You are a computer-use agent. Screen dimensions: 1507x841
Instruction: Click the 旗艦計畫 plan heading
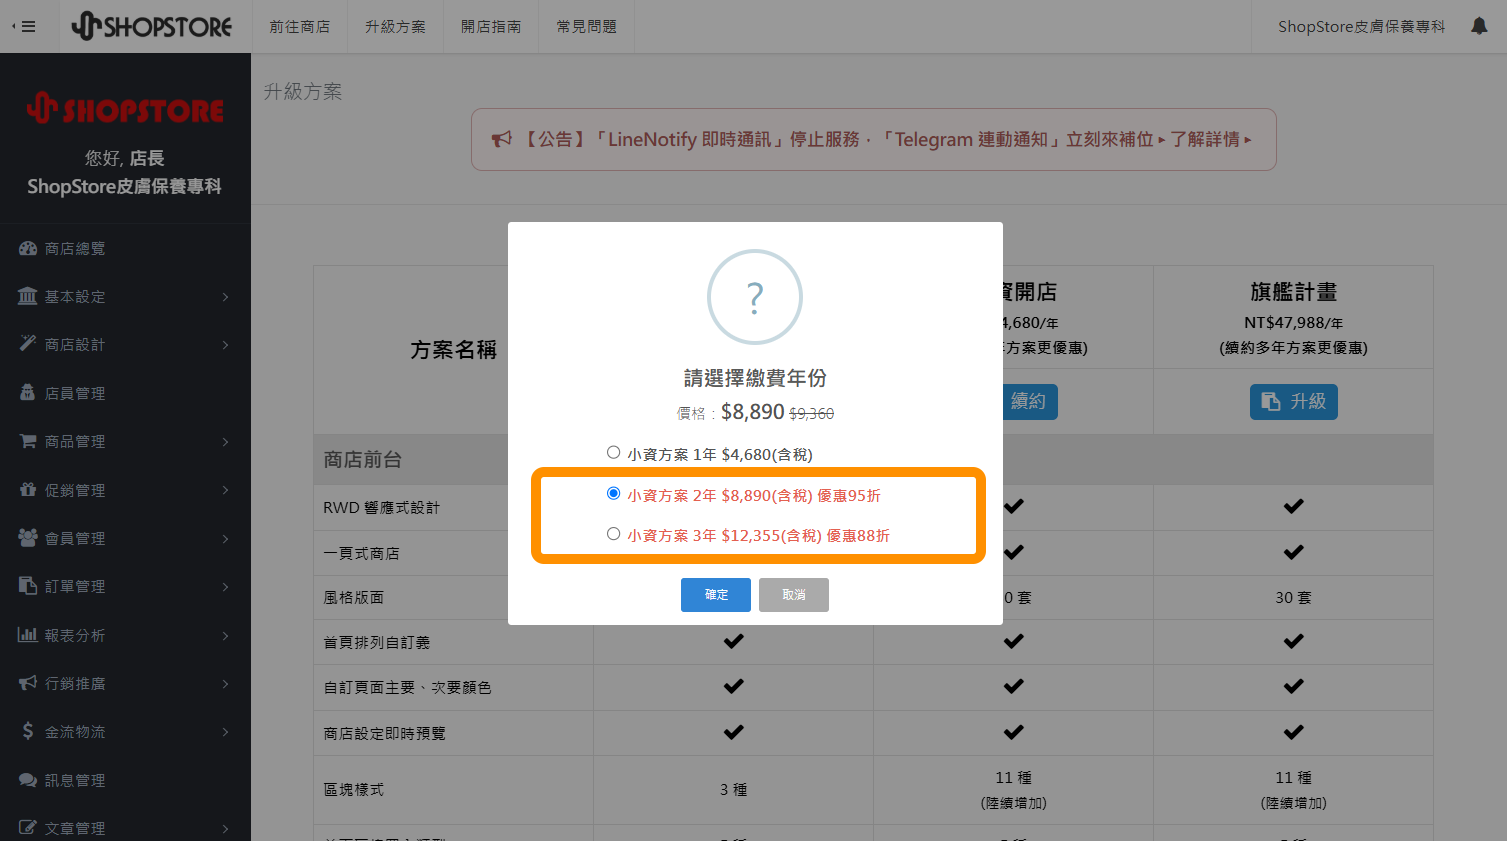click(1293, 292)
